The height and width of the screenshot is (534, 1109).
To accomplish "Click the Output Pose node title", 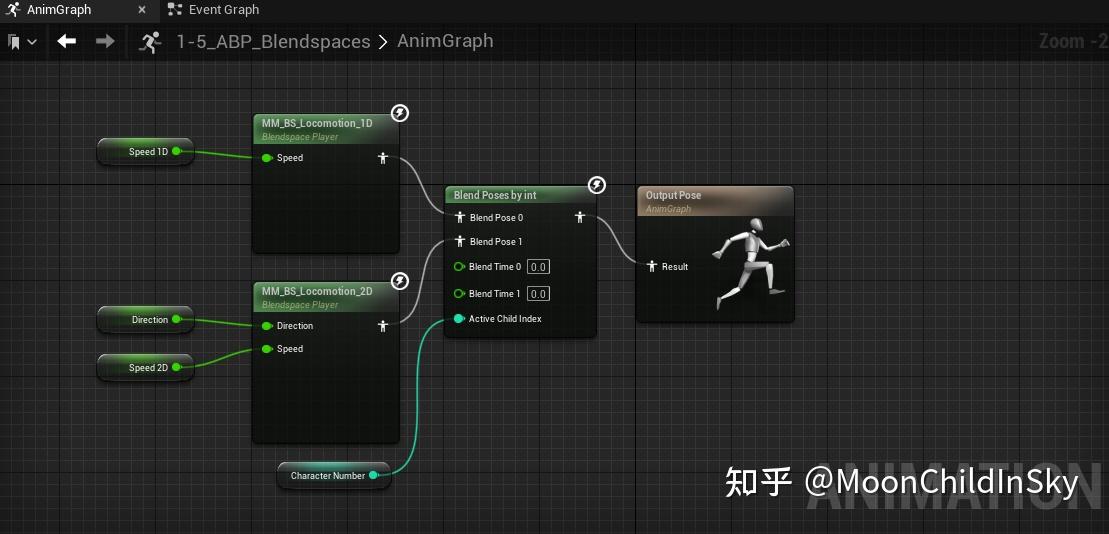I will (673, 195).
